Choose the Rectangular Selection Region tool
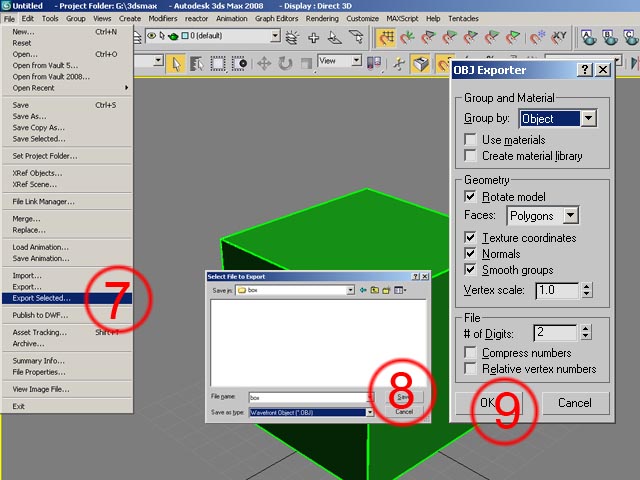 pos(218,64)
